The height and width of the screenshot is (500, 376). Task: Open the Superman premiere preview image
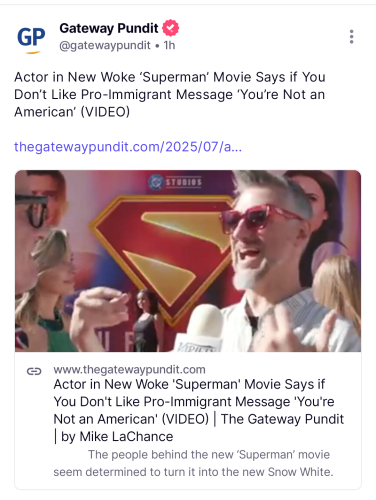coord(188,261)
